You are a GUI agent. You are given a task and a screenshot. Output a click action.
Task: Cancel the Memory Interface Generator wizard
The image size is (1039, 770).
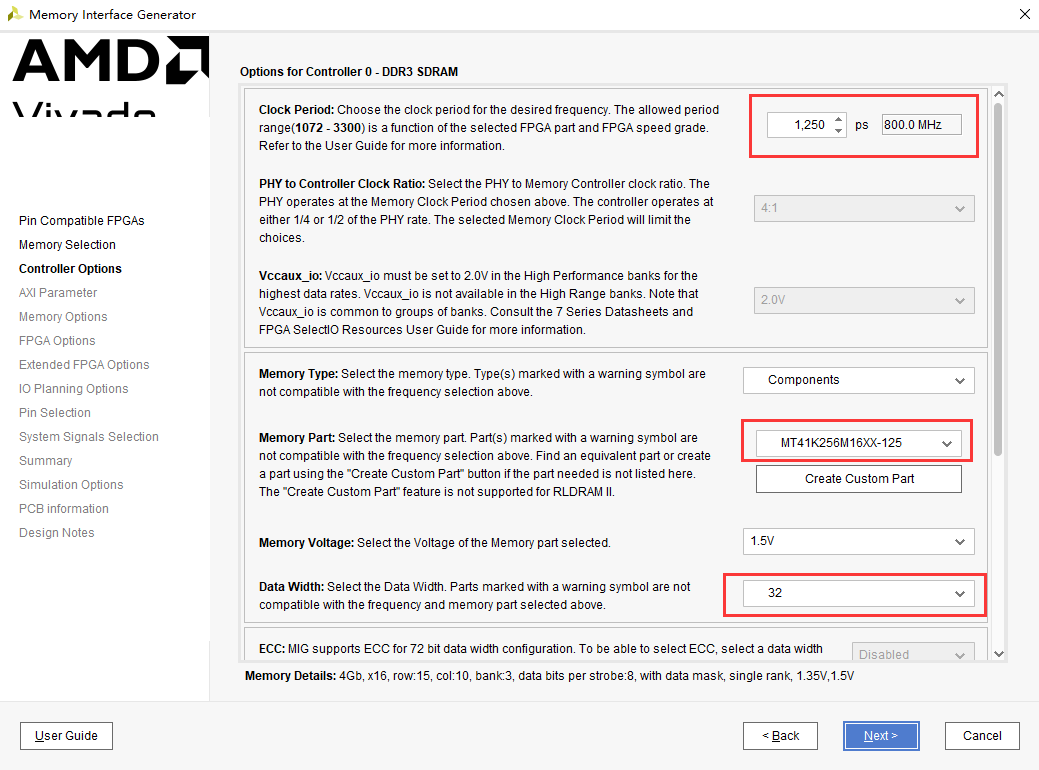click(981, 736)
